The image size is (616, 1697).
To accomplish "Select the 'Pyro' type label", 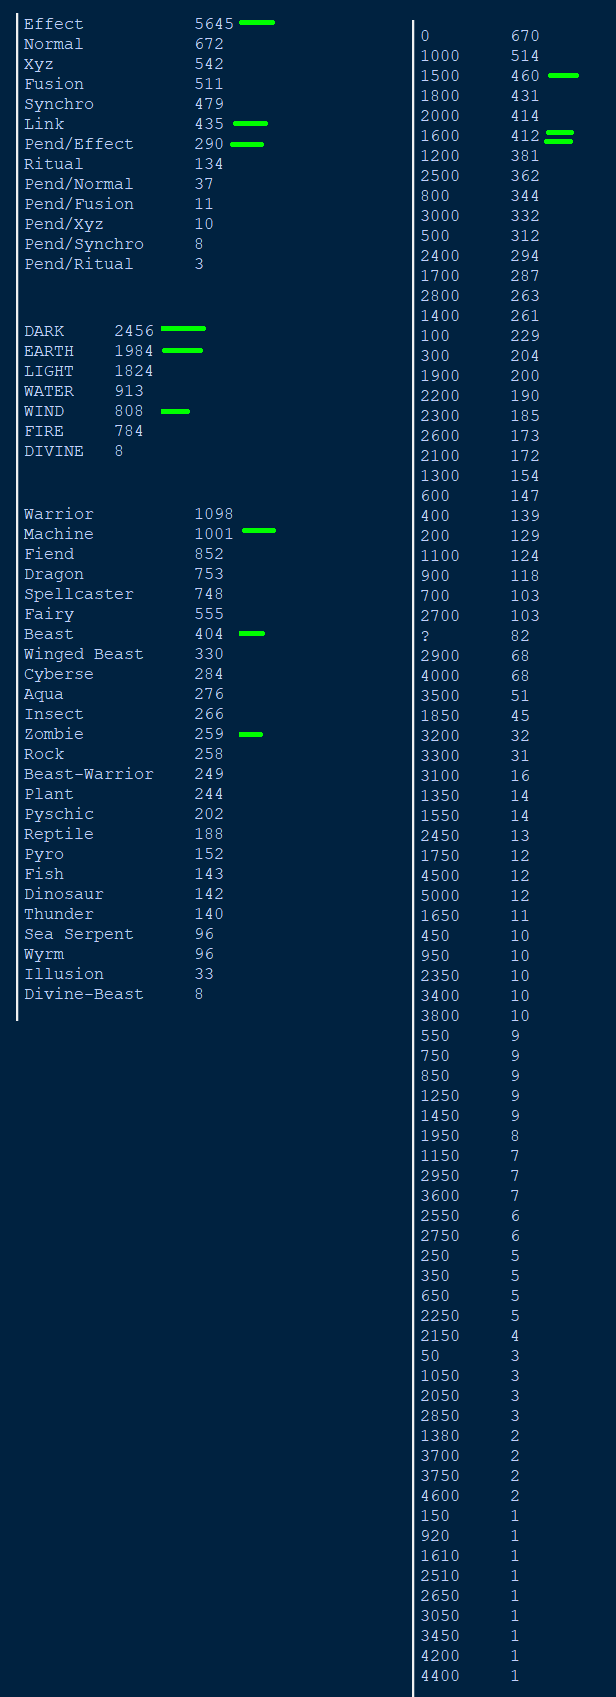I will (x=44, y=854).
